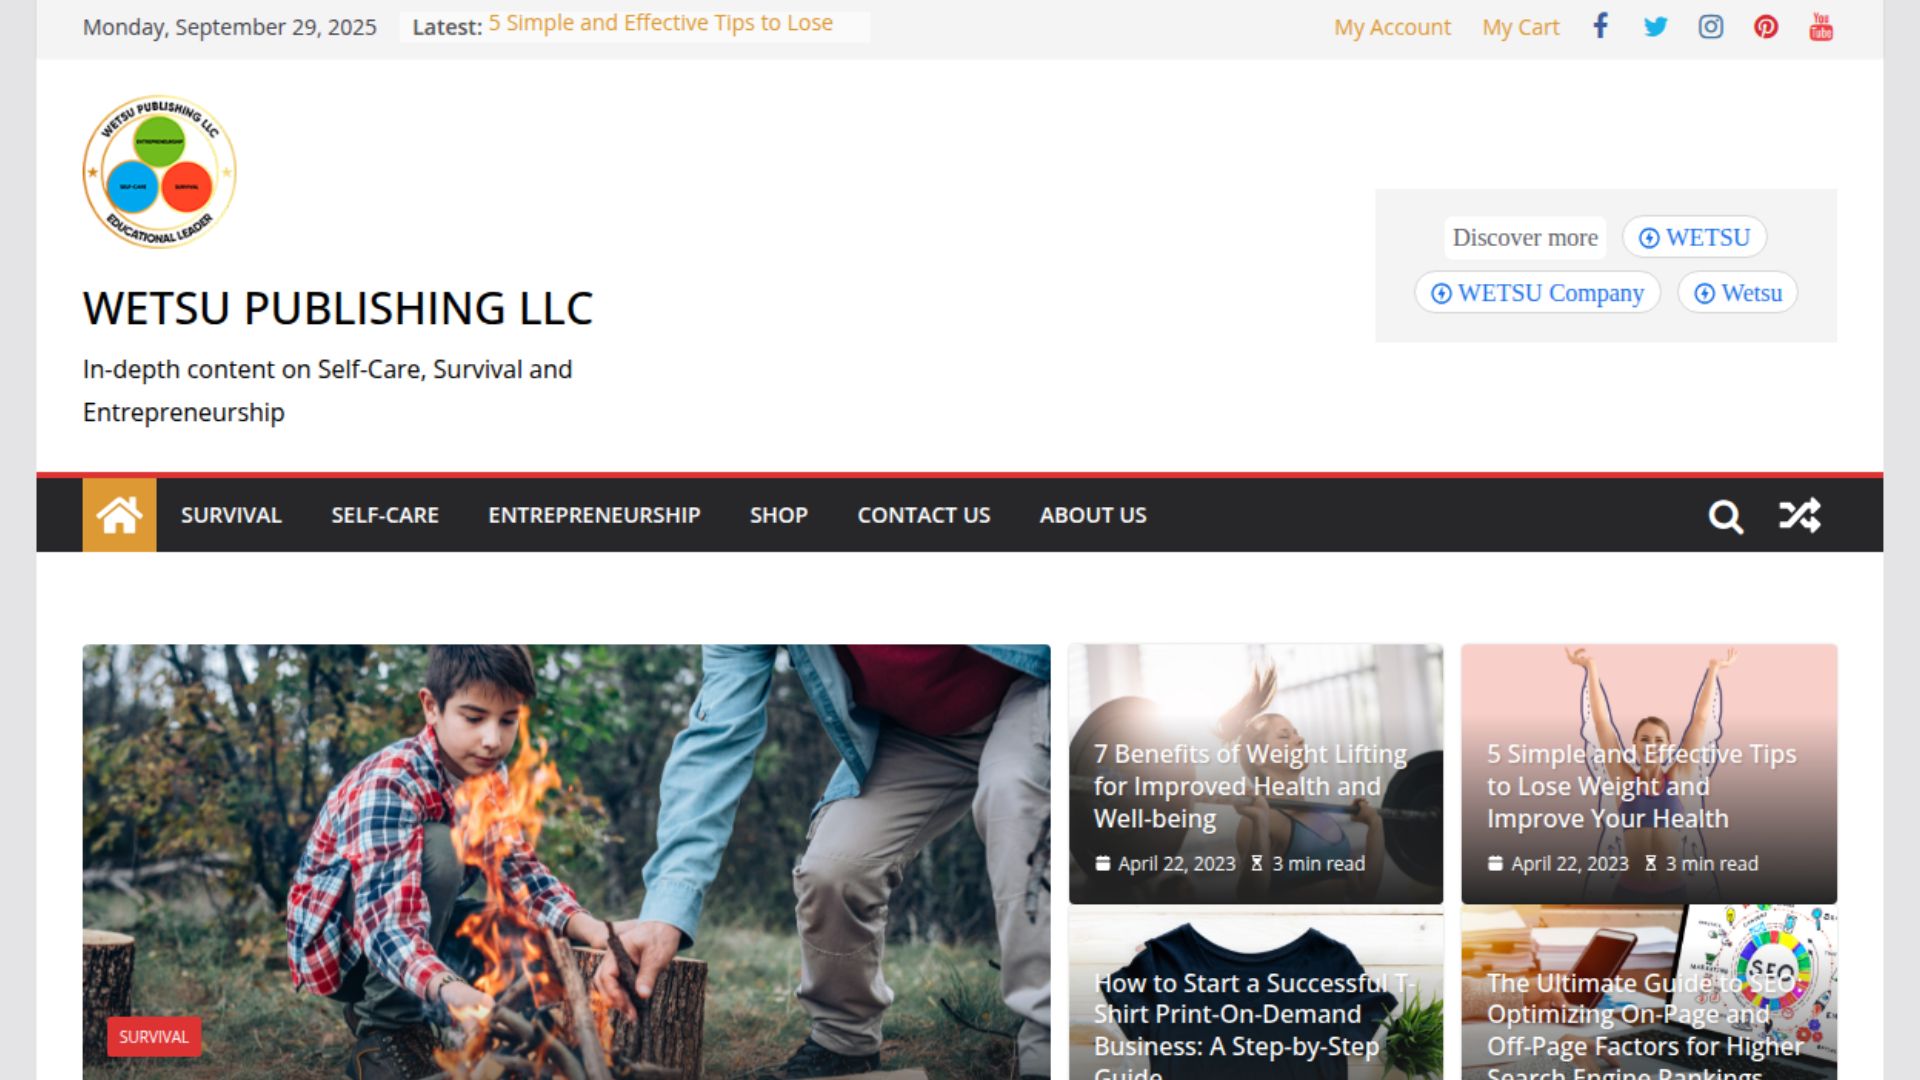This screenshot has width=1920, height=1080.
Task: Click the Home icon in navigation bar
Action: (119, 515)
